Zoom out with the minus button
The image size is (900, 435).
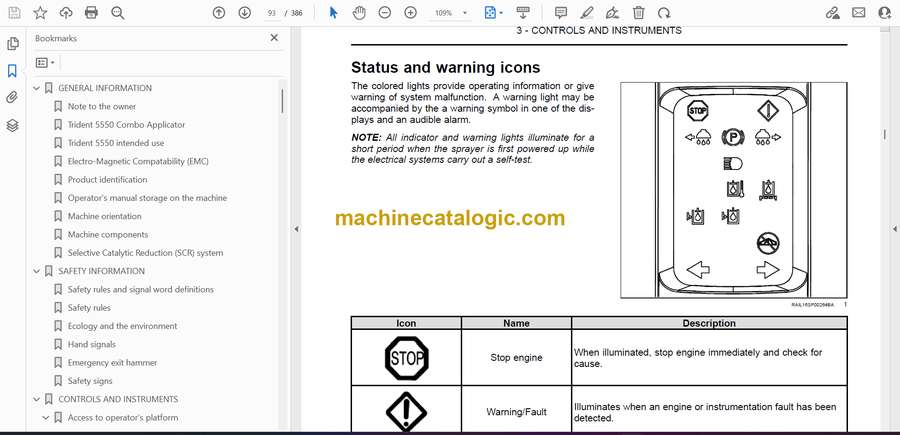[385, 13]
